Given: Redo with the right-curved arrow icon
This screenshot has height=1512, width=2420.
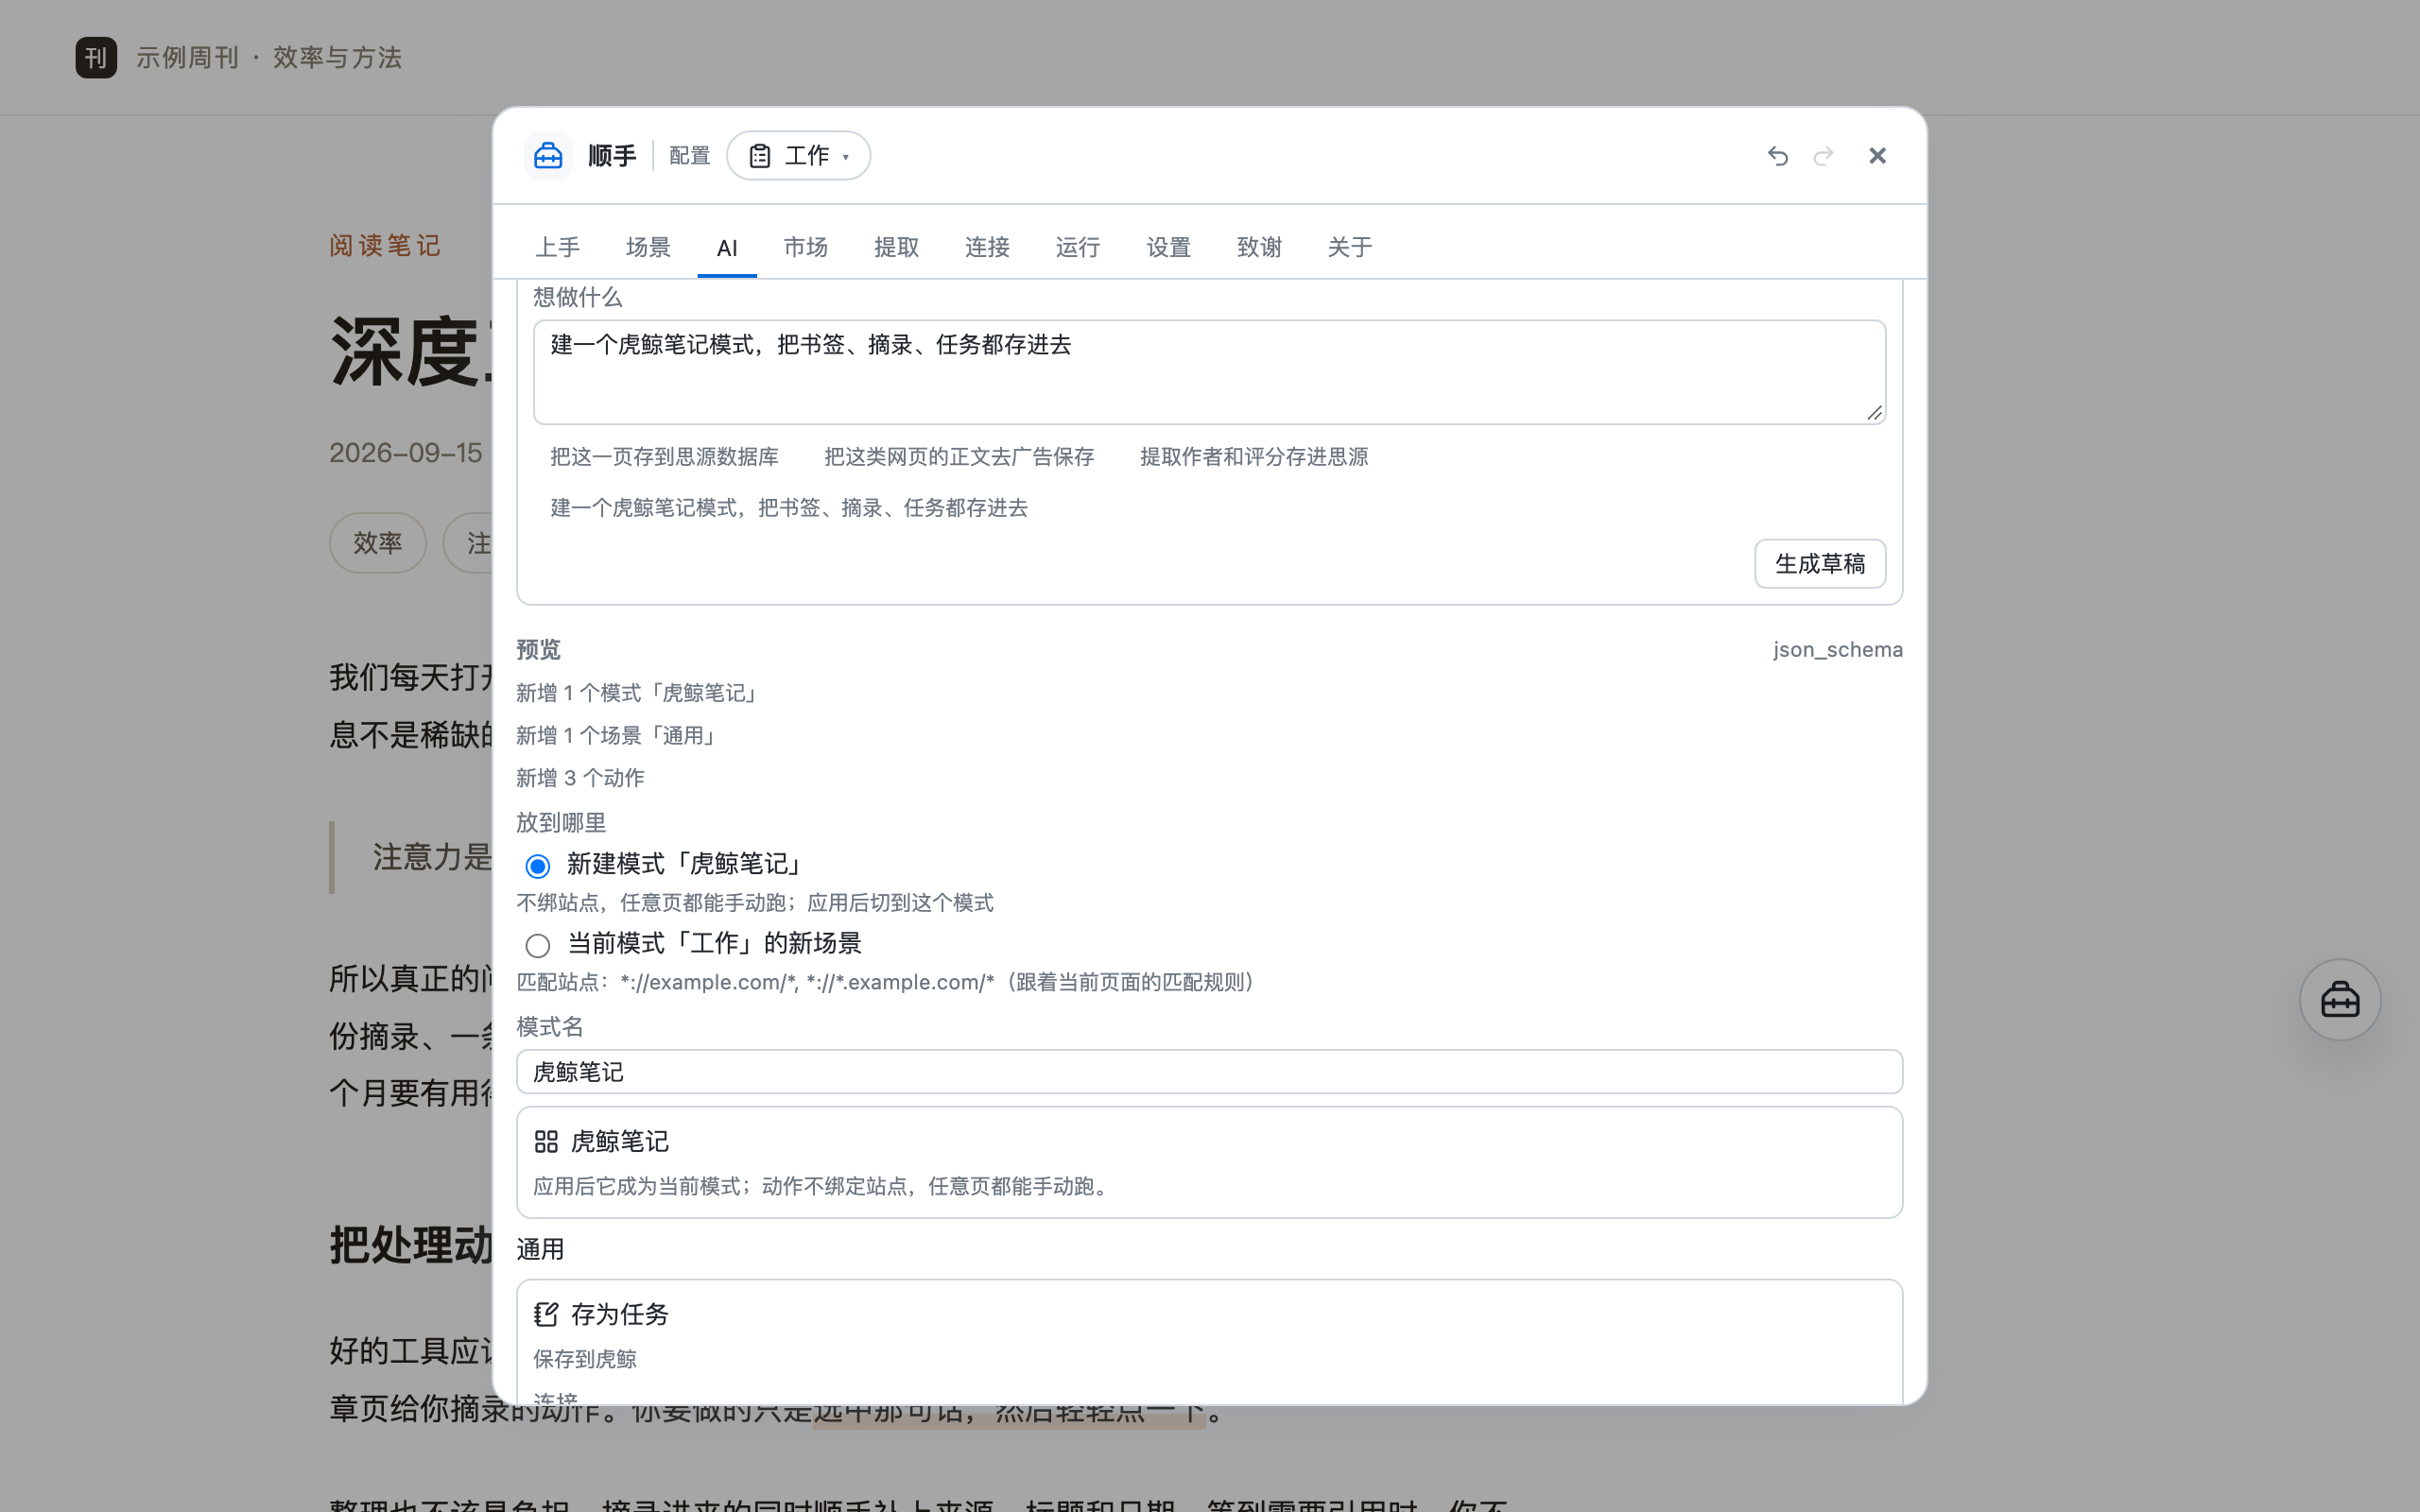Looking at the screenshot, I should pos(1823,156).
